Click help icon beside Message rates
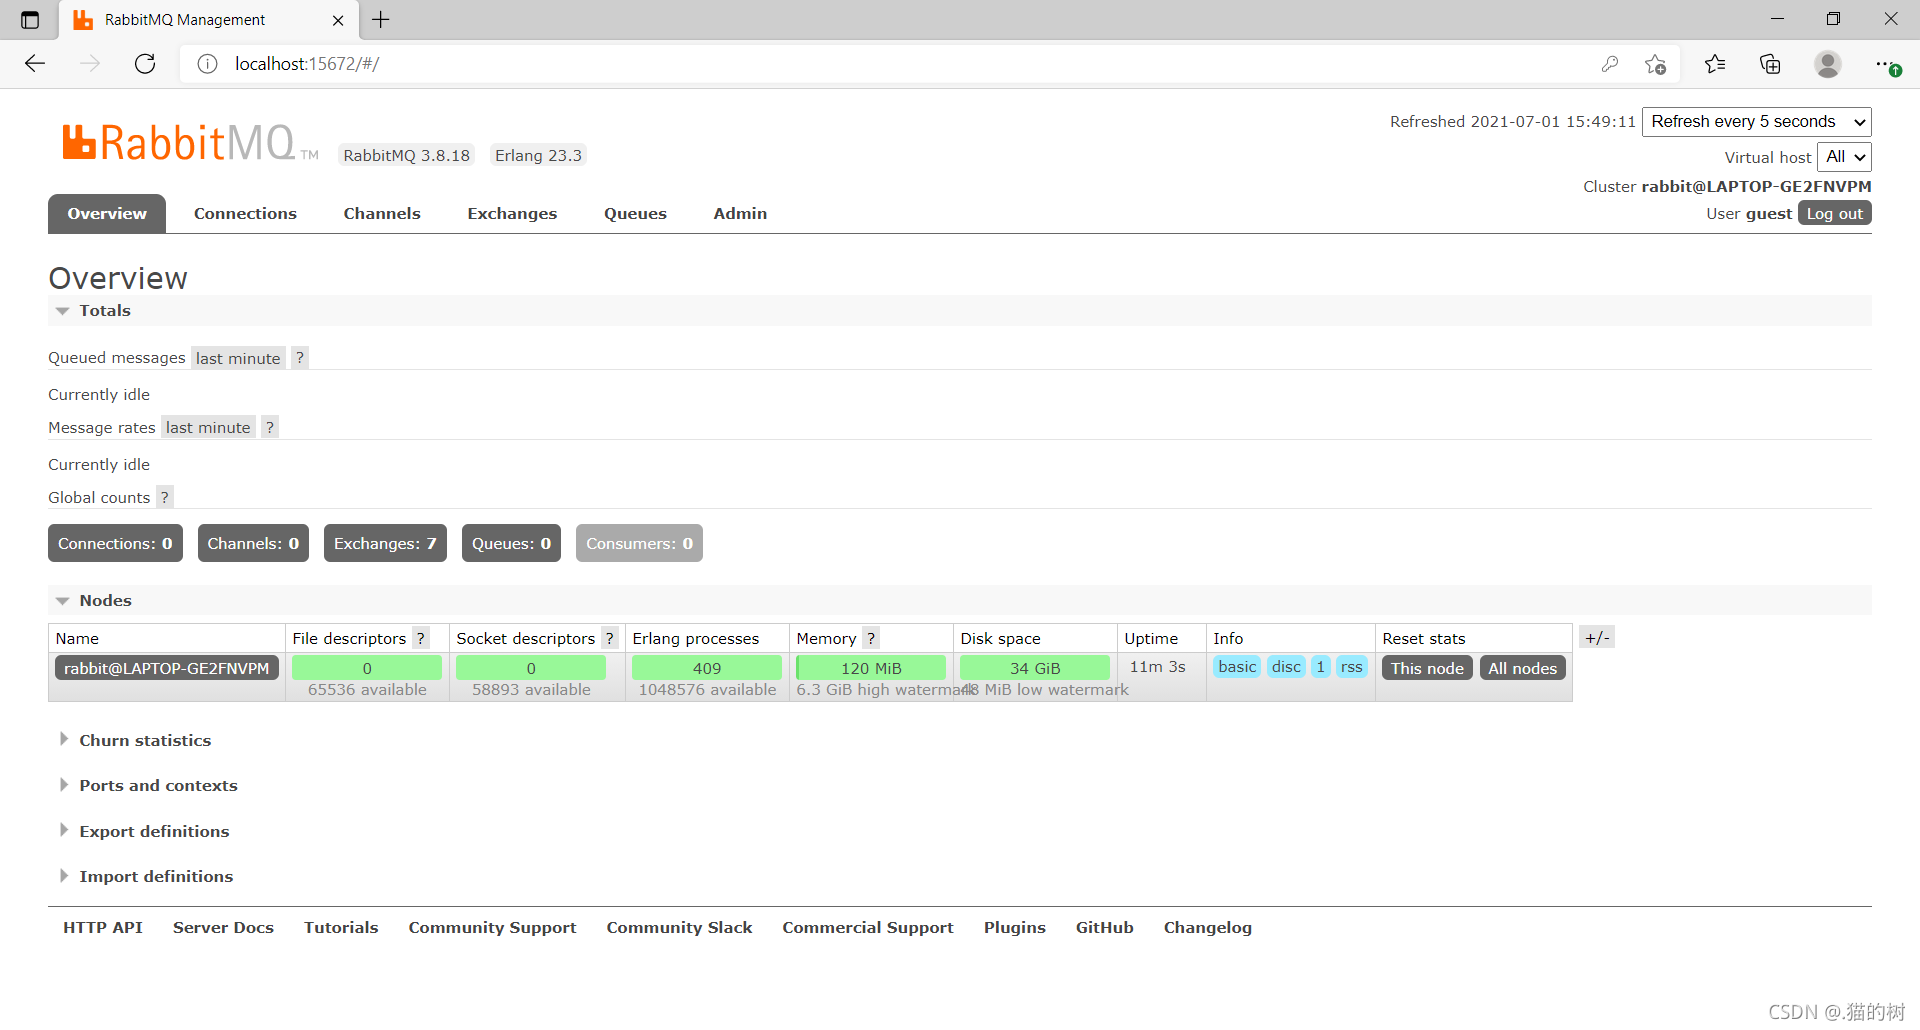Viewport: 1920px width, 1030px height. pyautogui.click(x=270, y=428)
